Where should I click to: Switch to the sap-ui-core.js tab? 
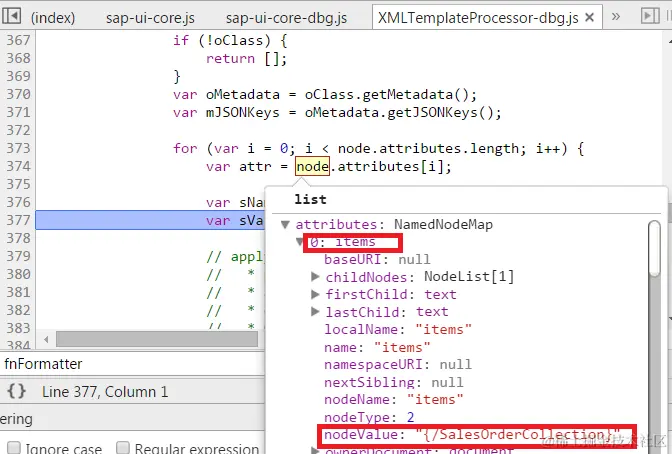pos(150,18)
